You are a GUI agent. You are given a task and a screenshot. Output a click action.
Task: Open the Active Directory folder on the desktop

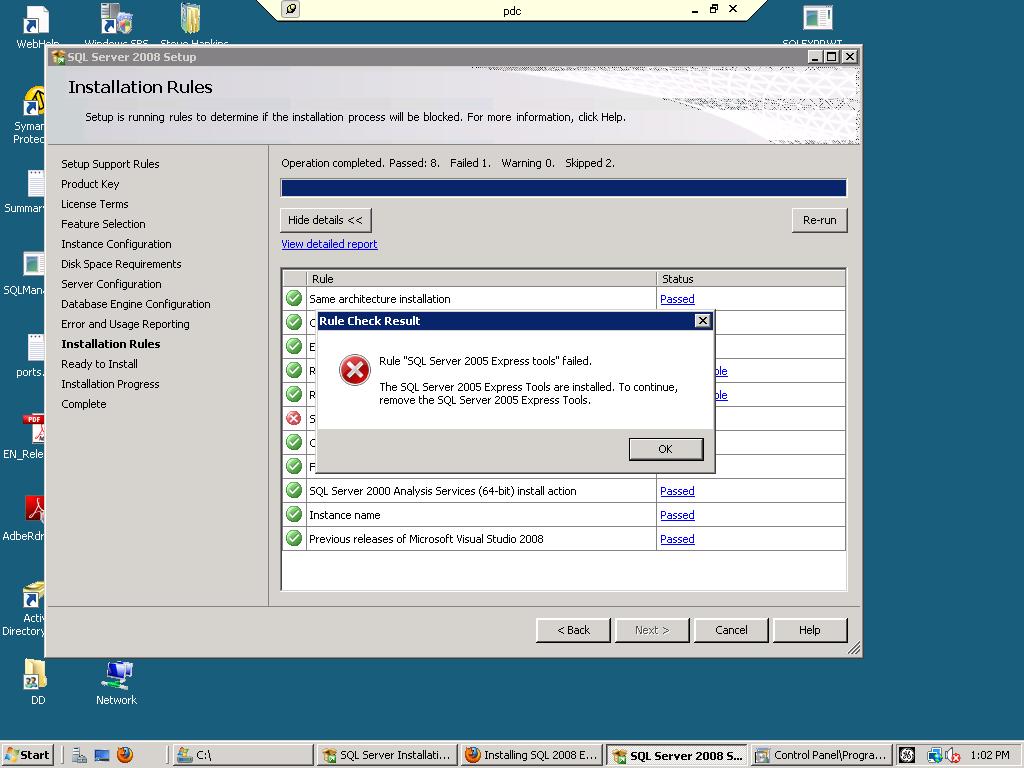[30, 595]
